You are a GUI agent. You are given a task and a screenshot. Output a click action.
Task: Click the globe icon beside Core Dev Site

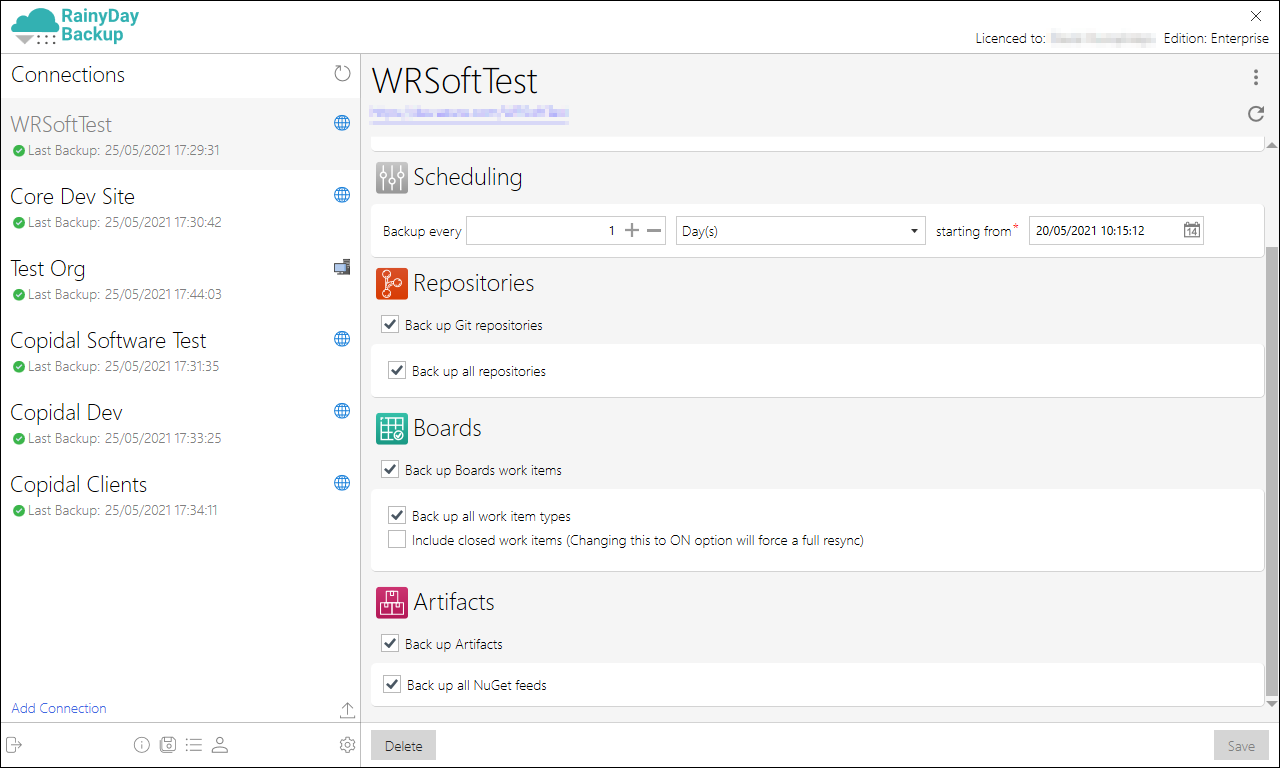click(x=342, y=195)
